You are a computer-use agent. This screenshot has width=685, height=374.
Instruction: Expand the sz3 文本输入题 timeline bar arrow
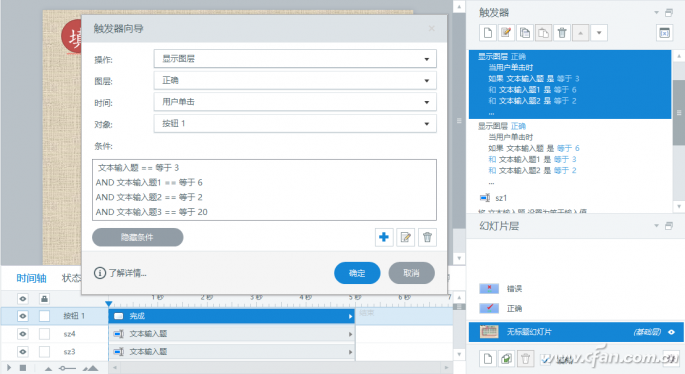[x=350, y=352]
